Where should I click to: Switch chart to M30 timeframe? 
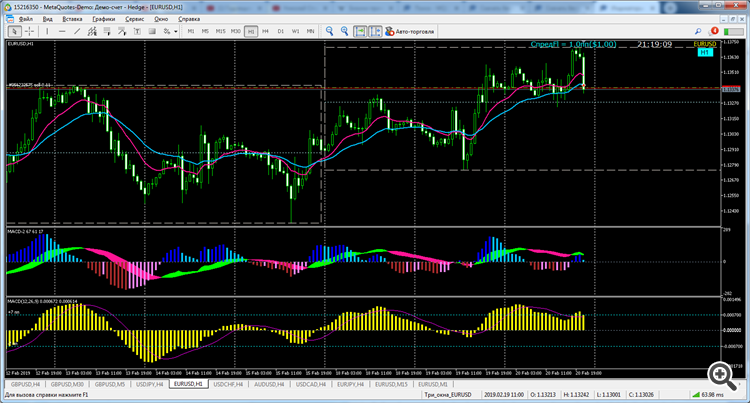[x=236, y=32]
